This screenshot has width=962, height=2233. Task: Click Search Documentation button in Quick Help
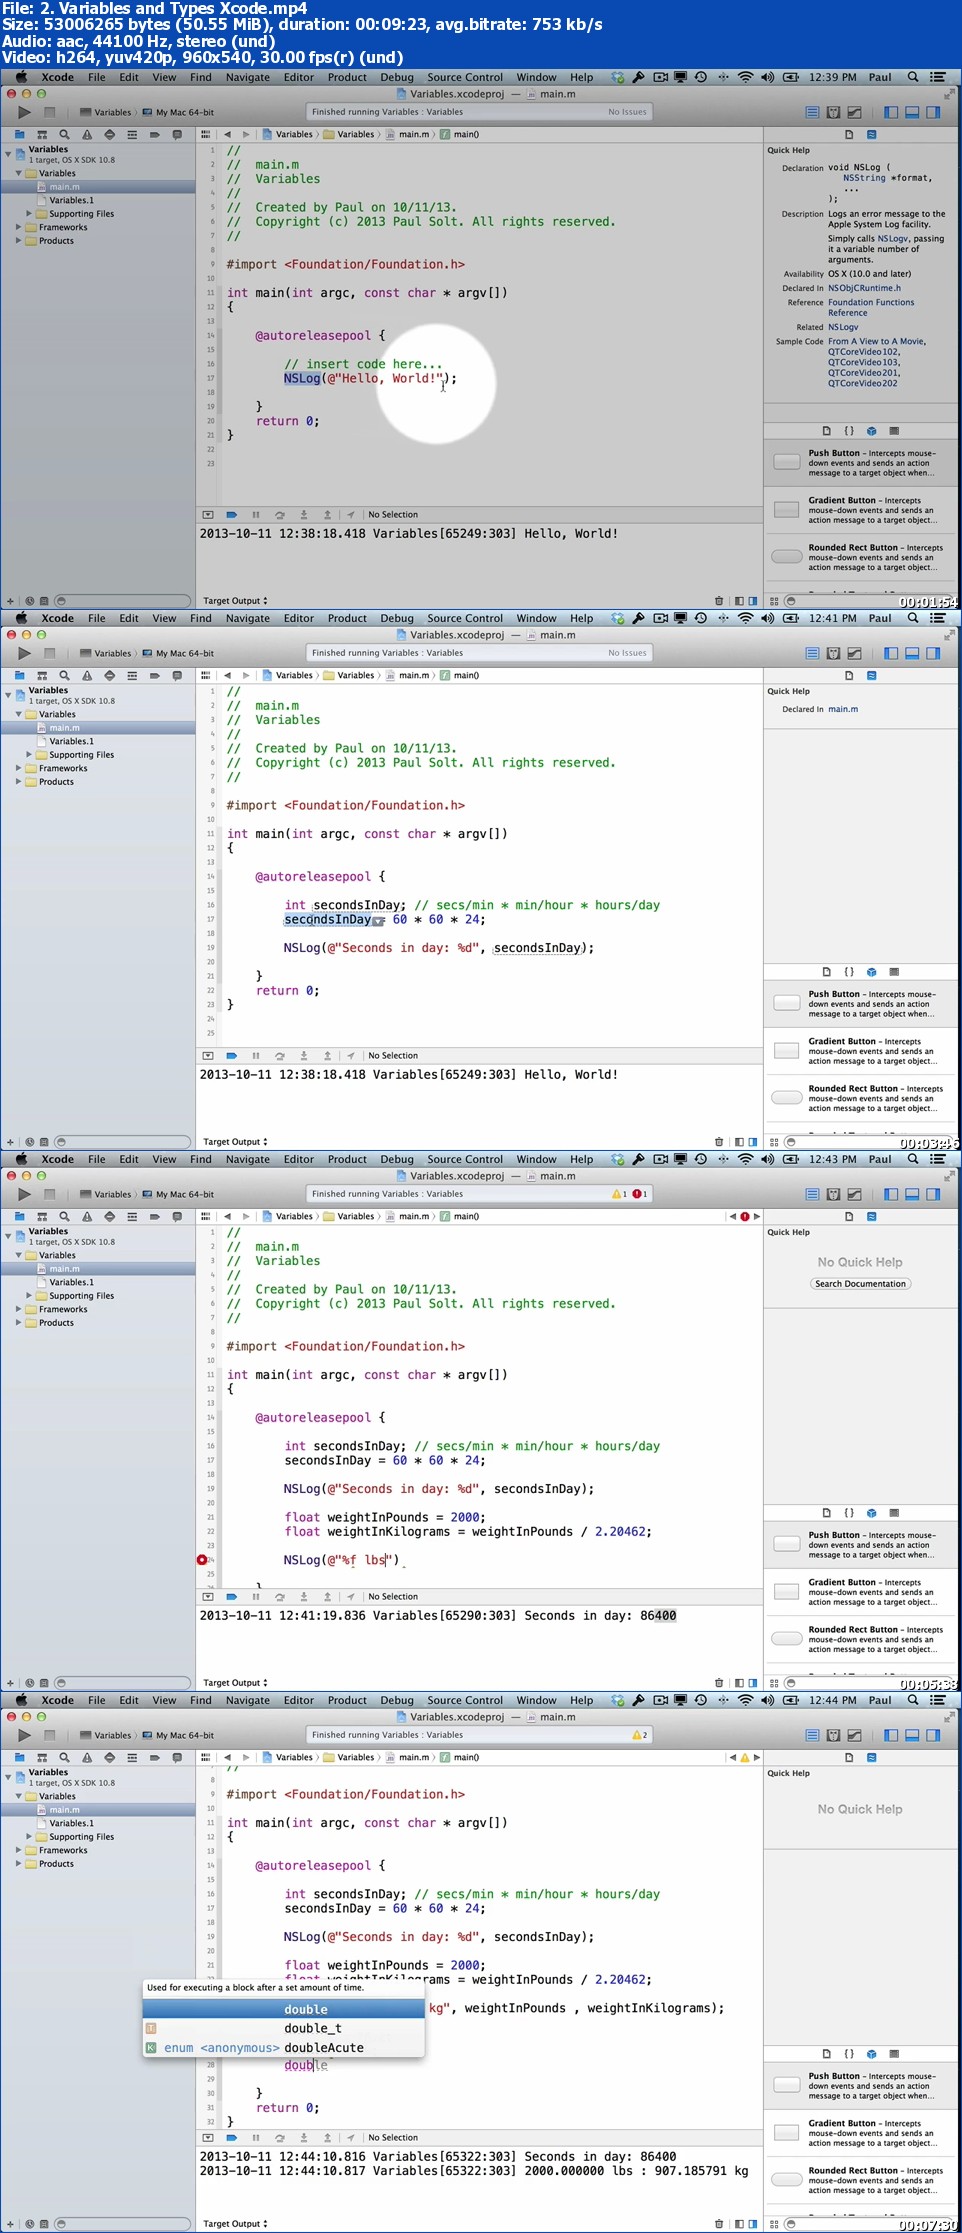[860, 1284]
